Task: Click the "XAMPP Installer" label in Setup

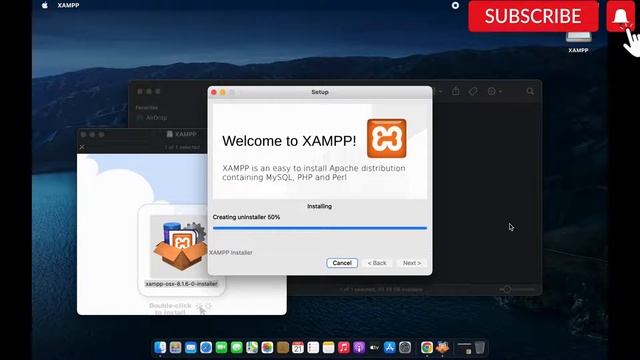Action: click(231, 253)
